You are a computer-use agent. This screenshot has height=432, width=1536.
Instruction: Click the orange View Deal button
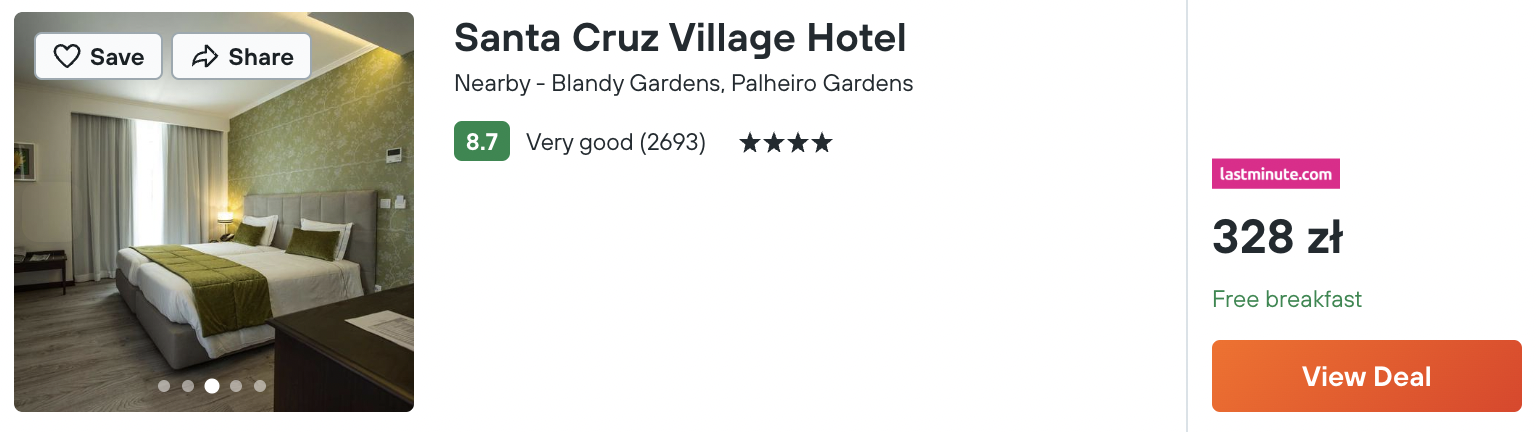click(1367, 376)
